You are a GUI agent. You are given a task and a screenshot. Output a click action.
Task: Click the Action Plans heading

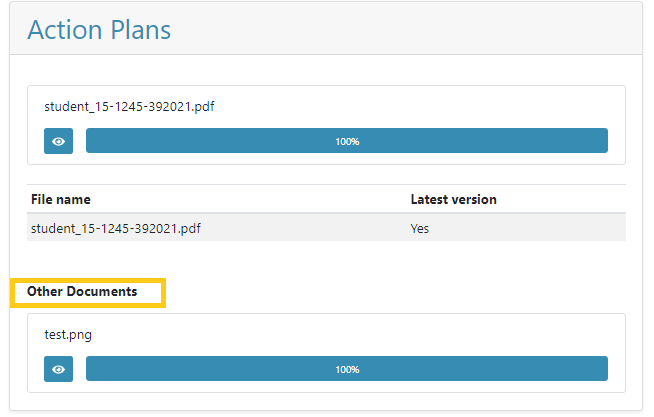click(99, 30)
